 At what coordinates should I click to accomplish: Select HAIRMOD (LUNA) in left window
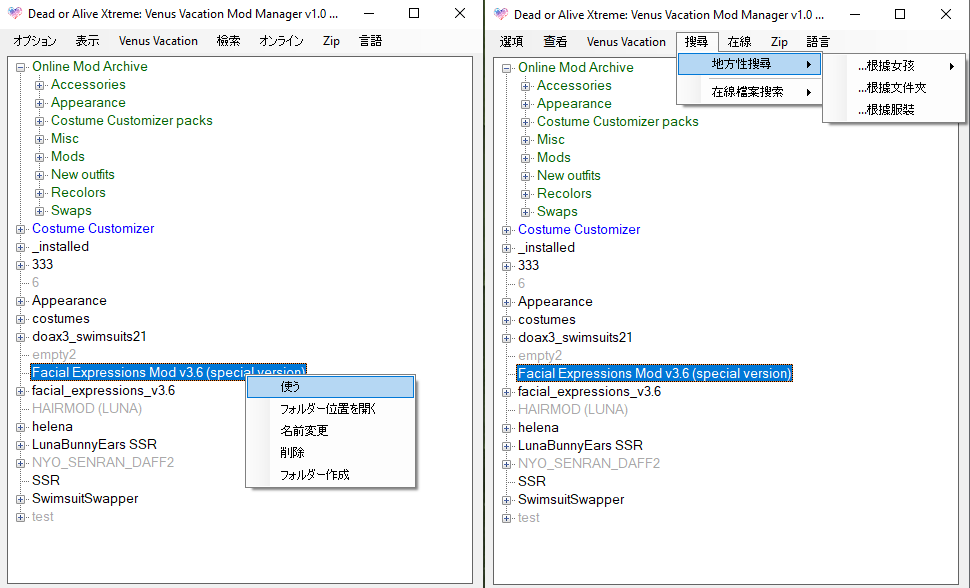[x=87, y=409]
